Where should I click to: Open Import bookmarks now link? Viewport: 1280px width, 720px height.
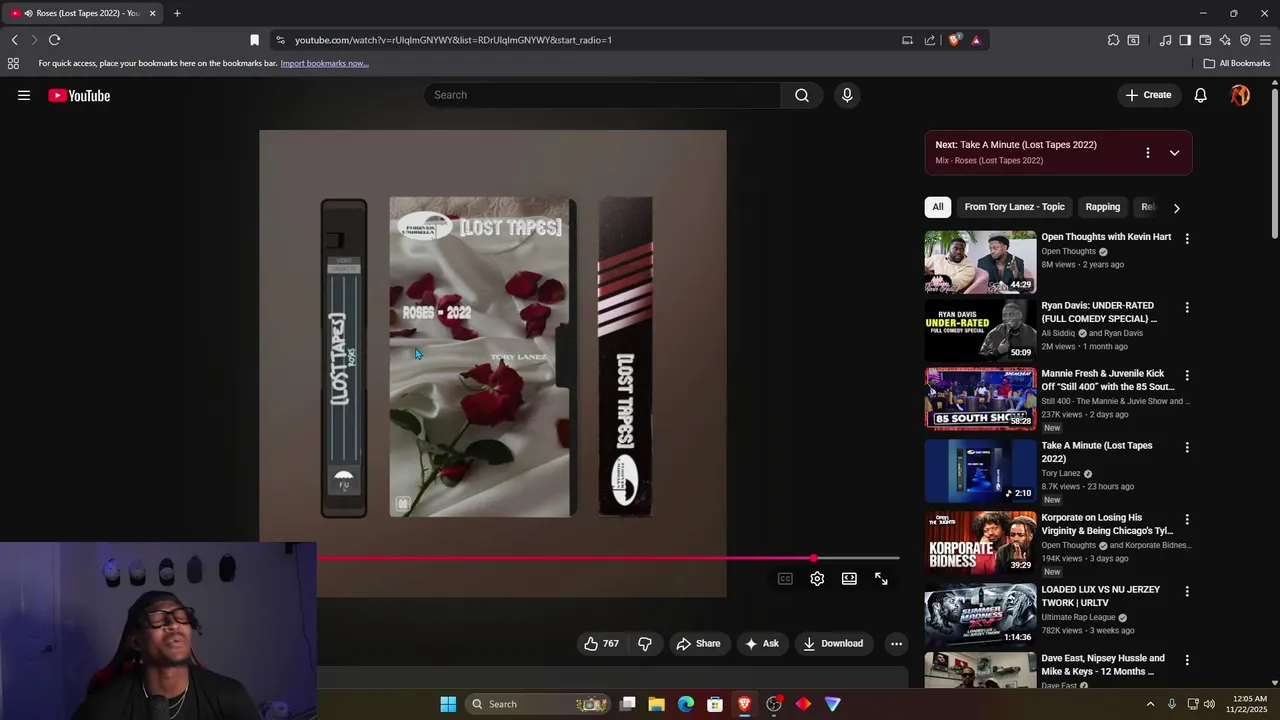point(324,63)
